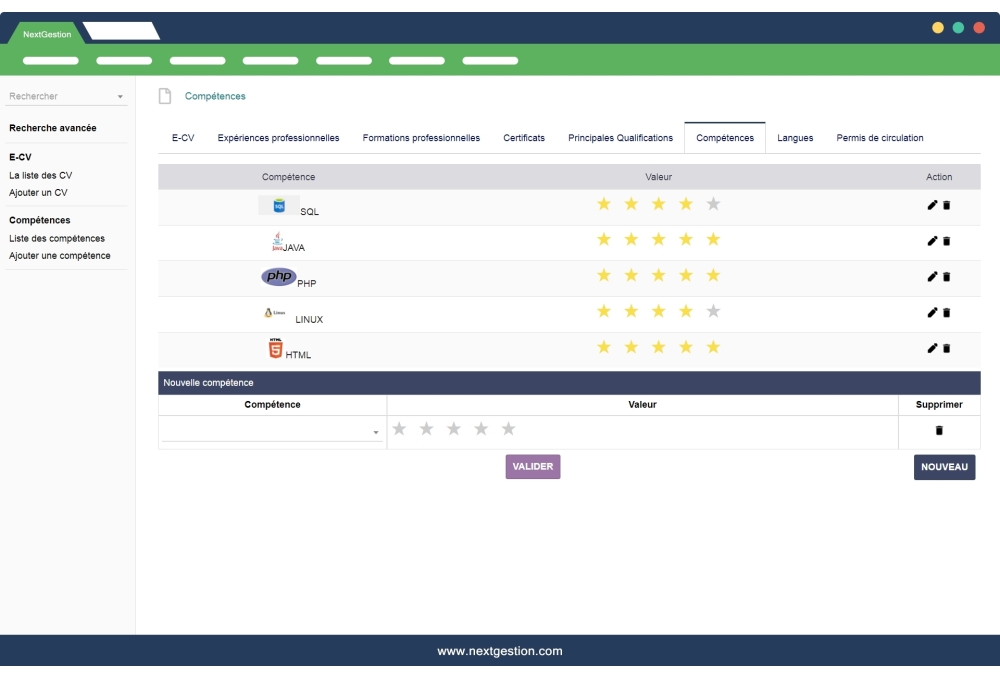Delete the HTML competence
1000x679 pixels.
[x=947, y=348]
